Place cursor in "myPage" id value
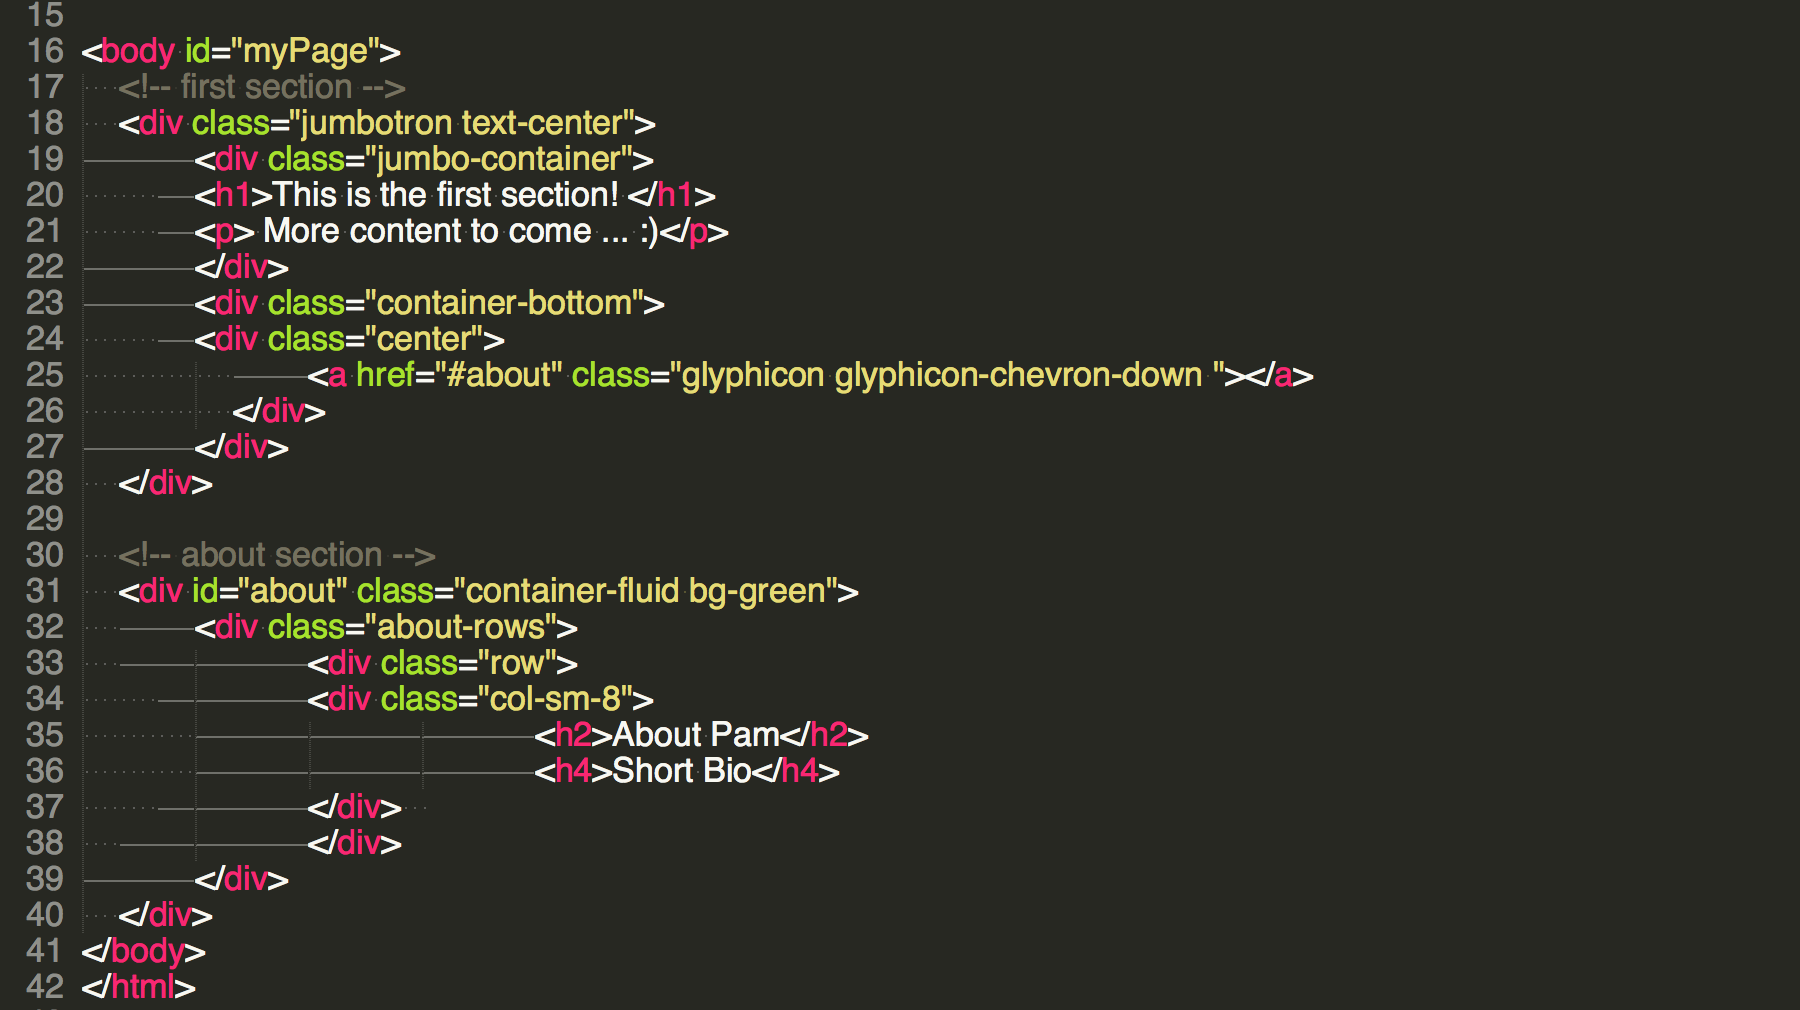Viewport: 1800px width, 1010px height. tap(305, 51)
